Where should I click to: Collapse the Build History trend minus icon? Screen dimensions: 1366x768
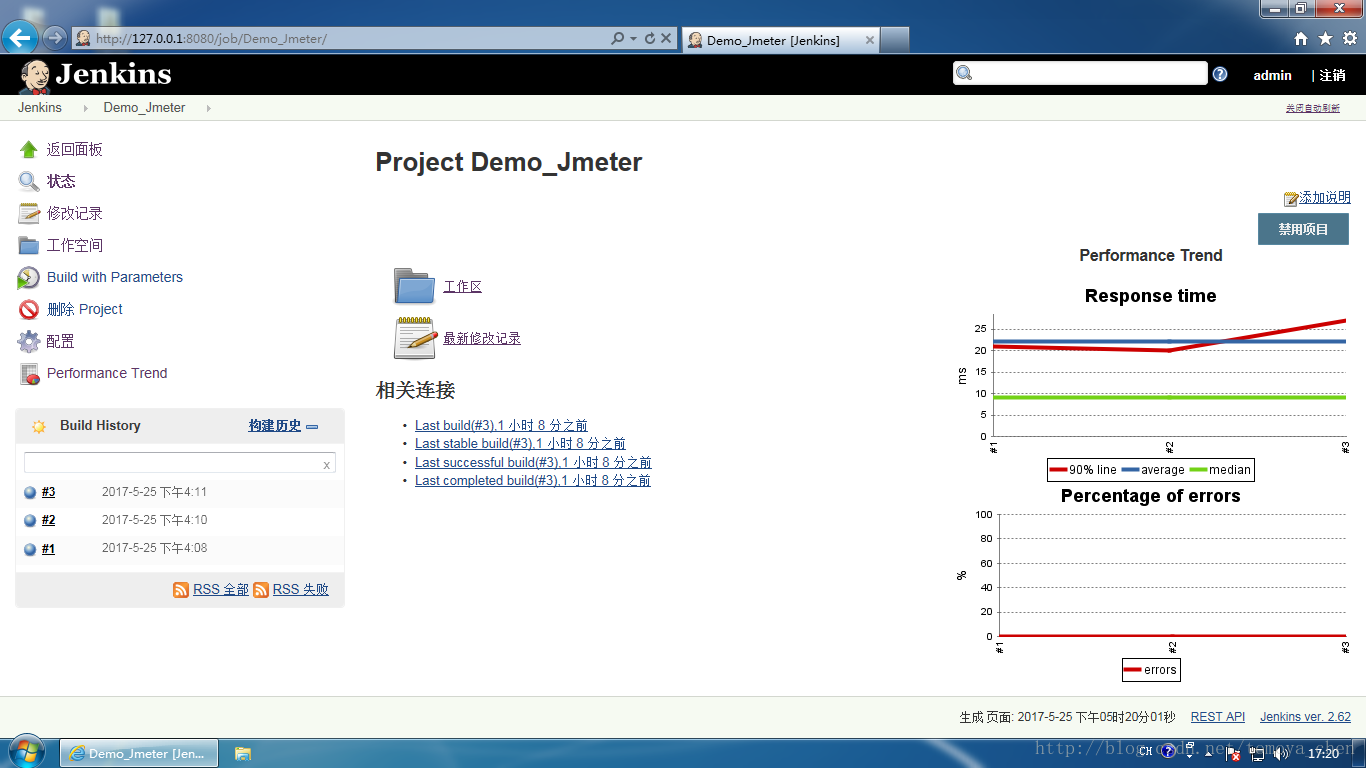[312, 427]
